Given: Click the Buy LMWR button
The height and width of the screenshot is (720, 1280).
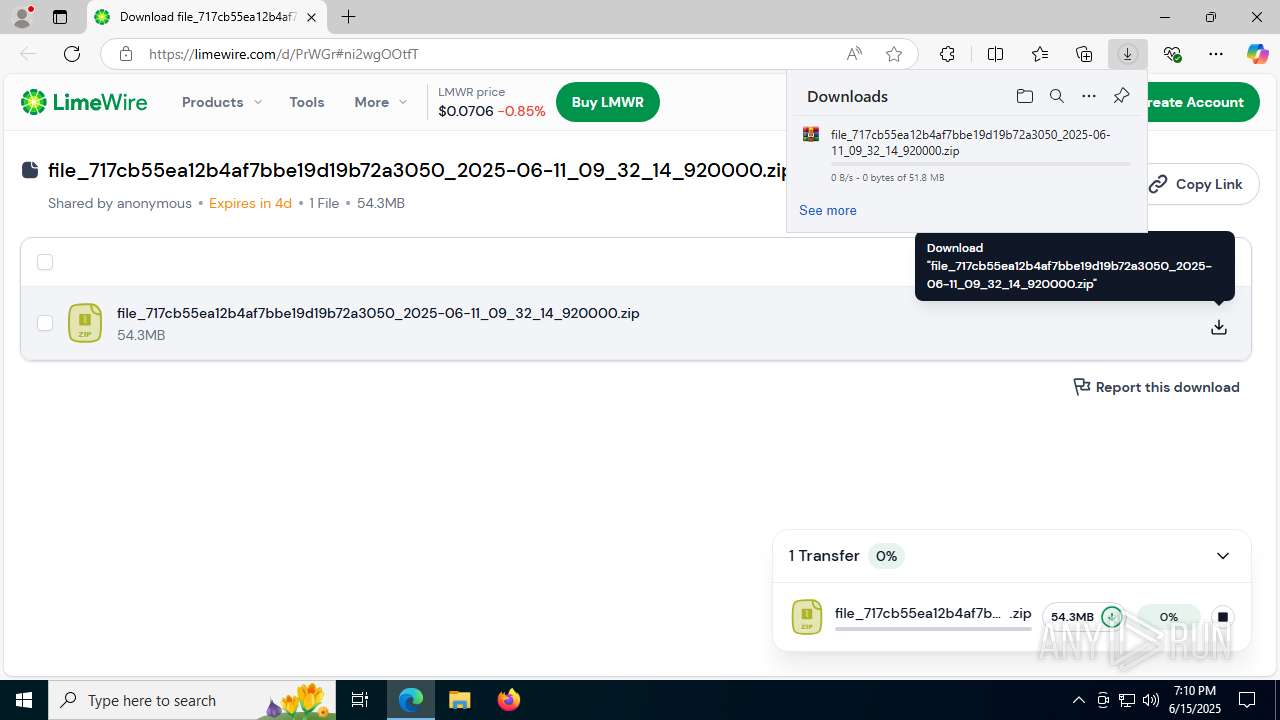Looking at the screenshot, I should pyautogui.click(x=607, y=102).
